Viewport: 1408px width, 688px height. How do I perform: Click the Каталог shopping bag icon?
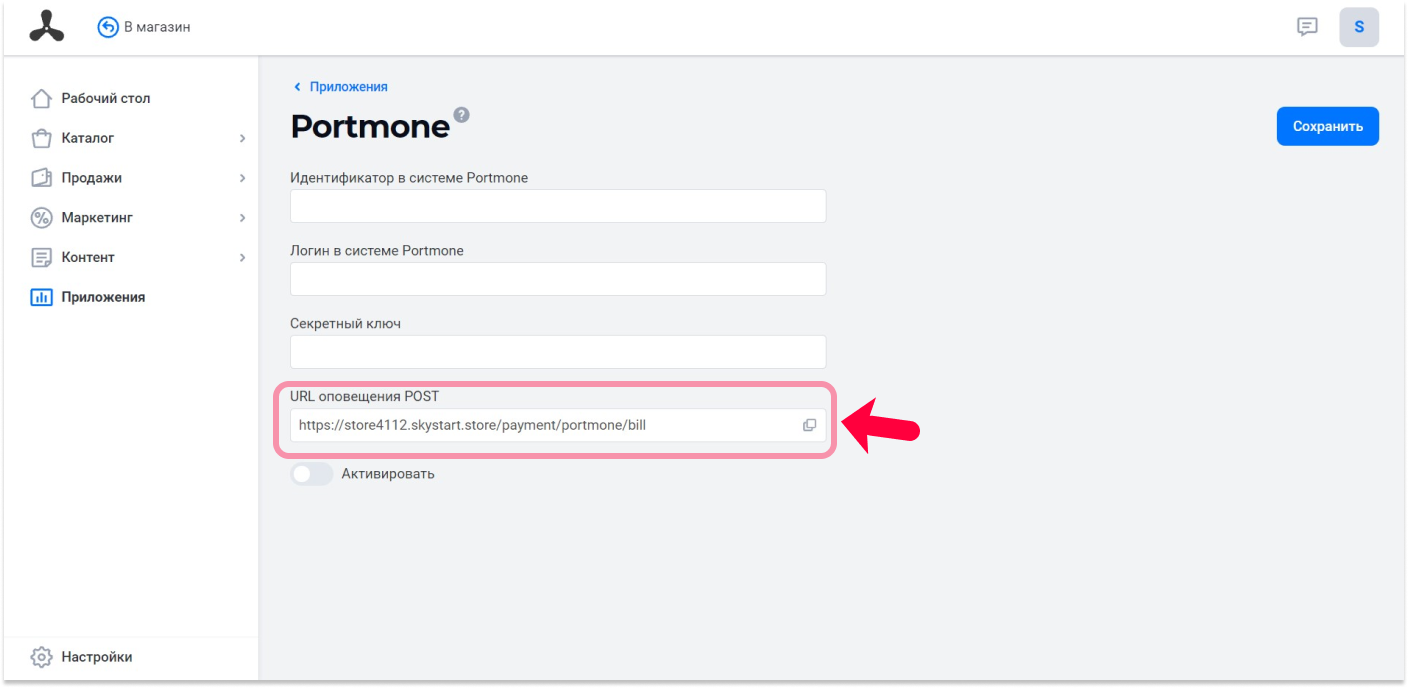pyautogui.click(x=41, y=138)
